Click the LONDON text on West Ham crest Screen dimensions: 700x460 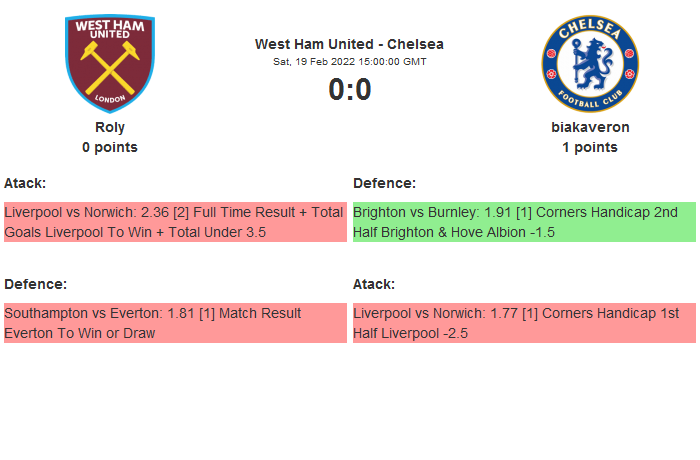pos(110,98)
